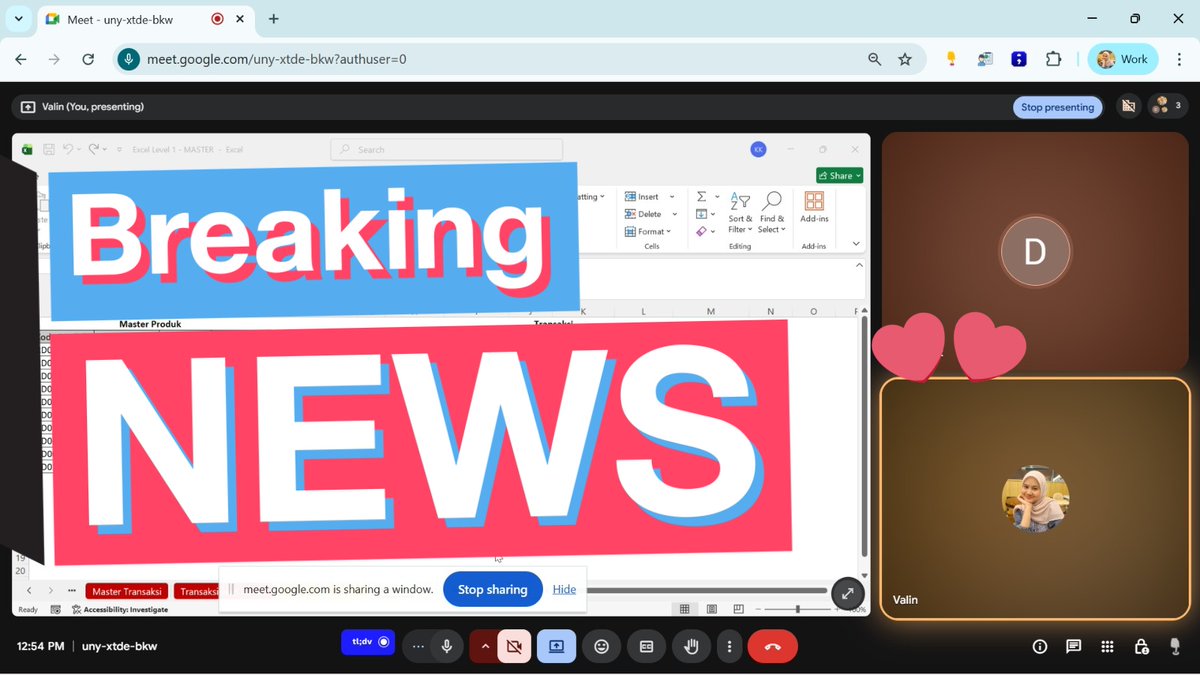The image size is (1200, 675).
Task: Leave the call with red hang-up button
Action: [x=772, y=646]
